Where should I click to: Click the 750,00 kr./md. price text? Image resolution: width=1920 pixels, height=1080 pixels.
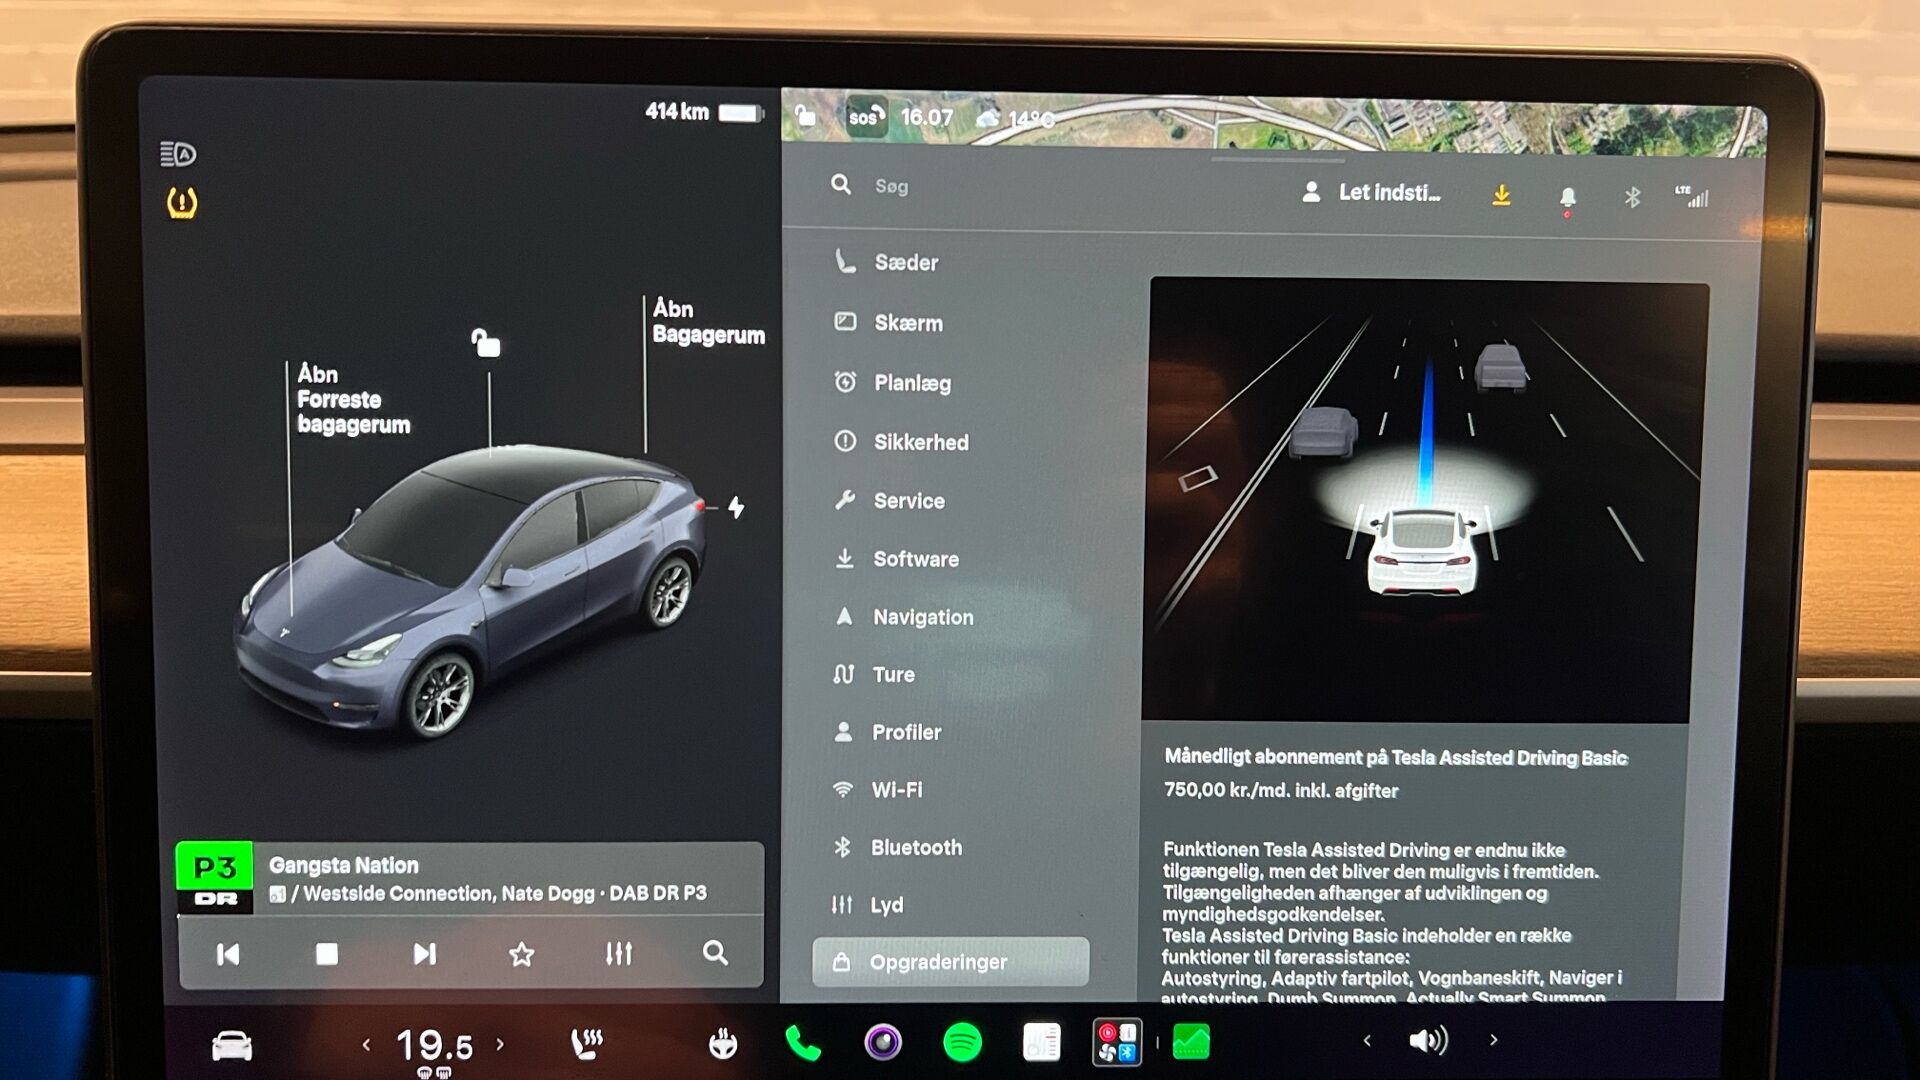point(1281,790)
